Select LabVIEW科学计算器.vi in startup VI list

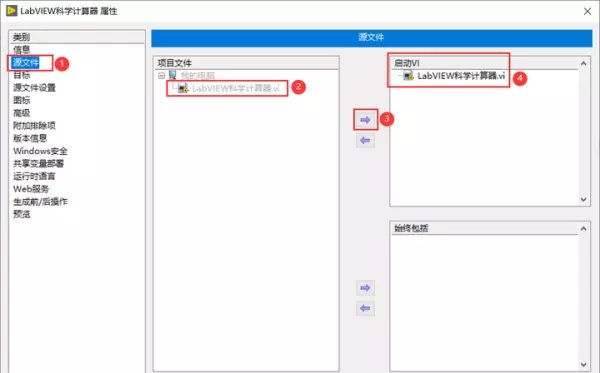coord(461,76)
